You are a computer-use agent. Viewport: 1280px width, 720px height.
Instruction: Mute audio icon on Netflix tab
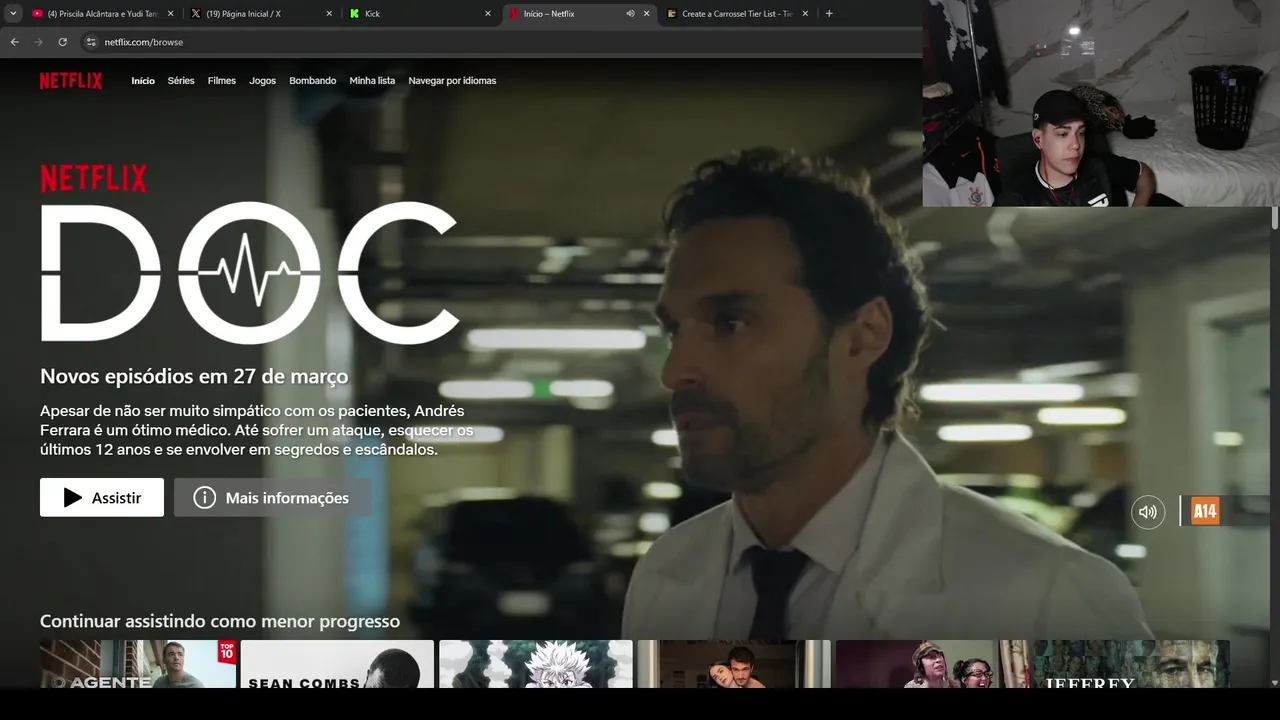tap(630, 14)
